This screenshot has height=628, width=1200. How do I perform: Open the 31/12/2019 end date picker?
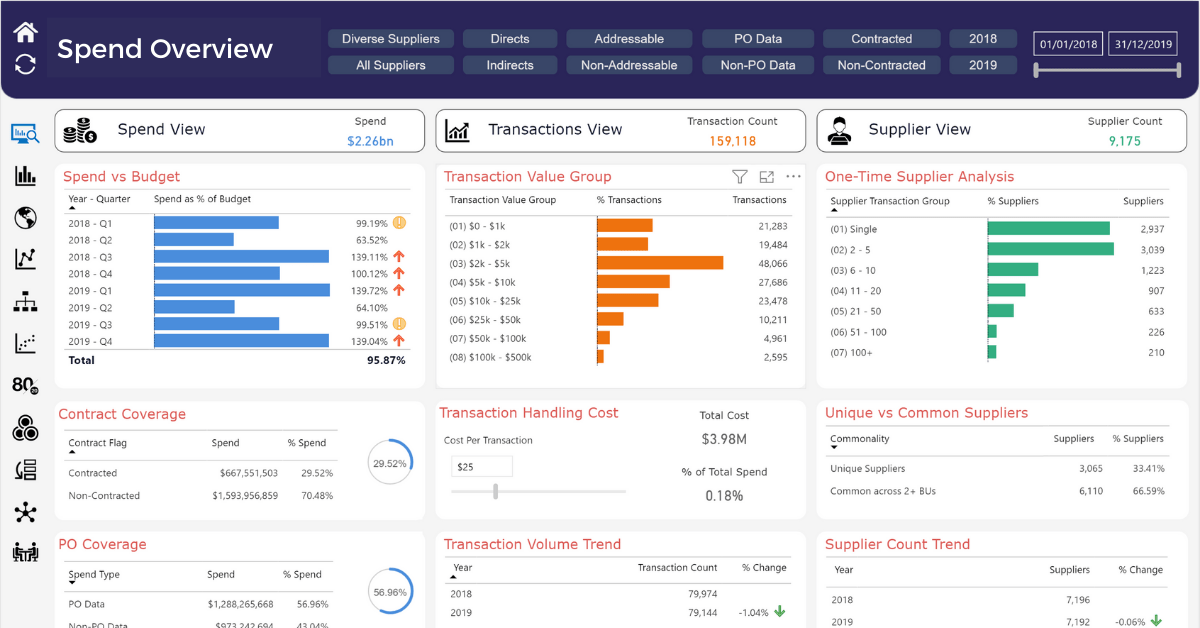(1142, 43)
